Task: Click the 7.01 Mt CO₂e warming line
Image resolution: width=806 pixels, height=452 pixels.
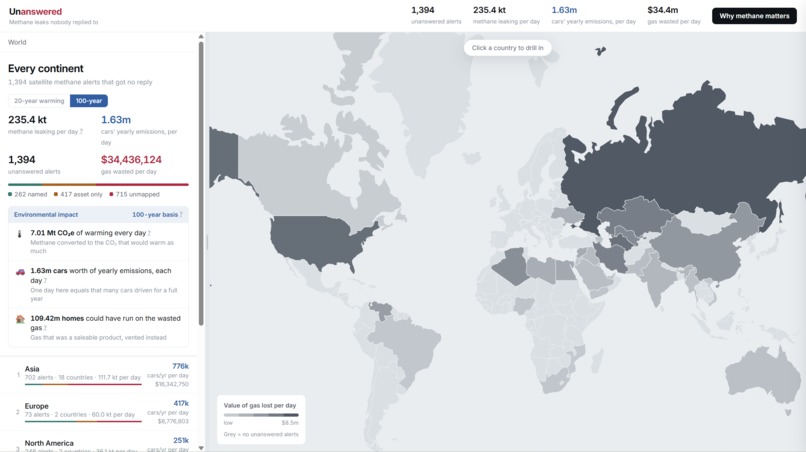Action: 87,233
